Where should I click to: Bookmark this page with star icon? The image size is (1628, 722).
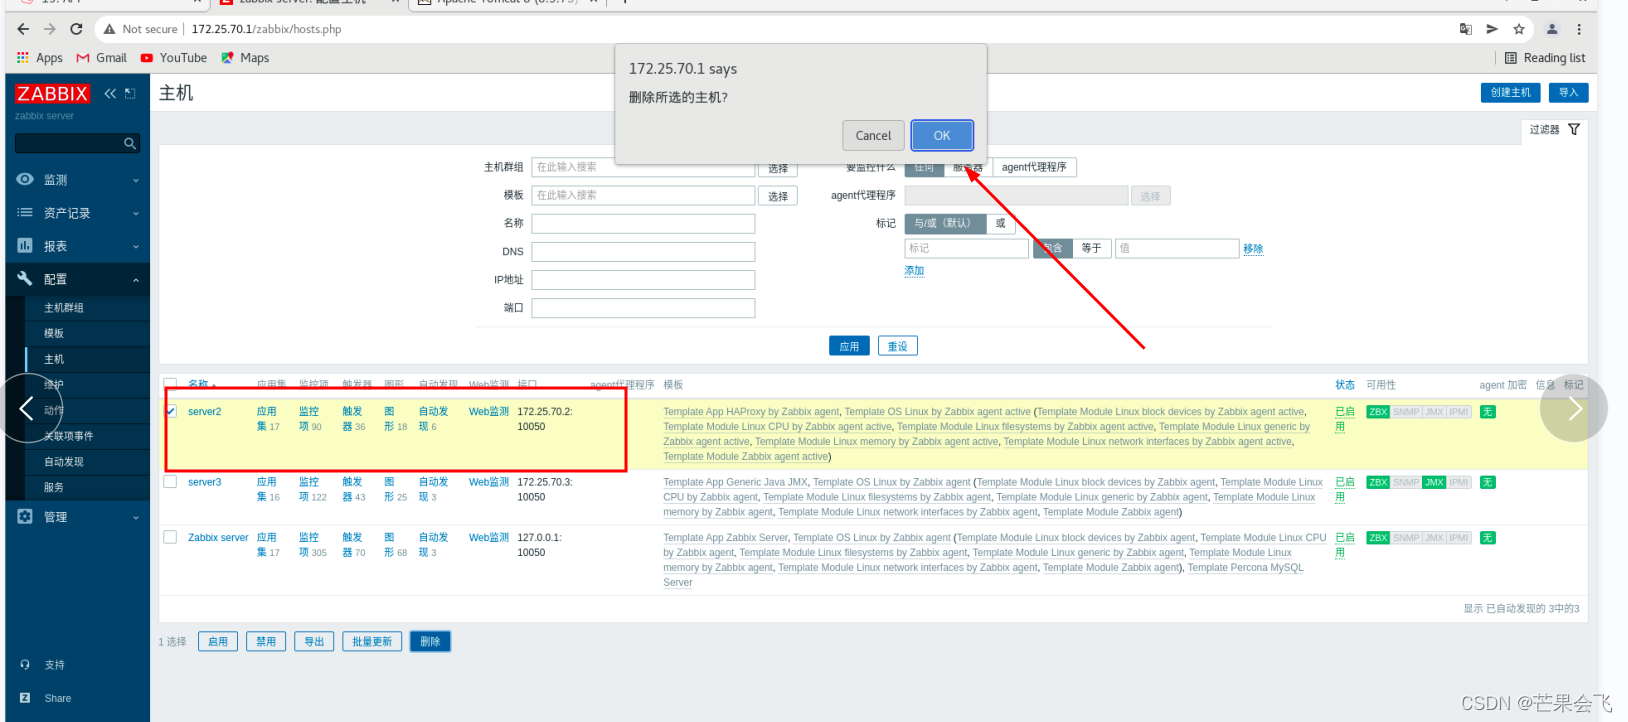(x=1519, y=29)
